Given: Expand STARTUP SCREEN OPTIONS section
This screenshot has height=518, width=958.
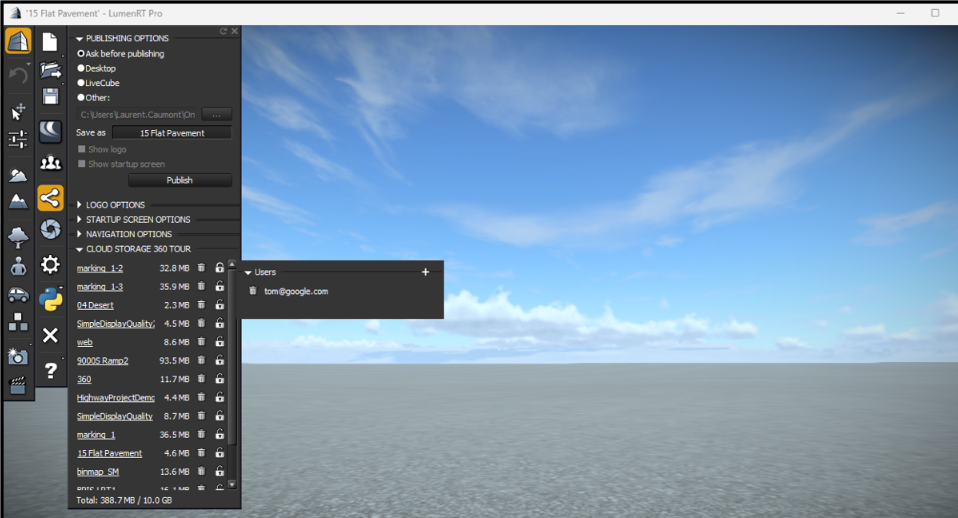Looking at the screenshot, I should [79, 219].
